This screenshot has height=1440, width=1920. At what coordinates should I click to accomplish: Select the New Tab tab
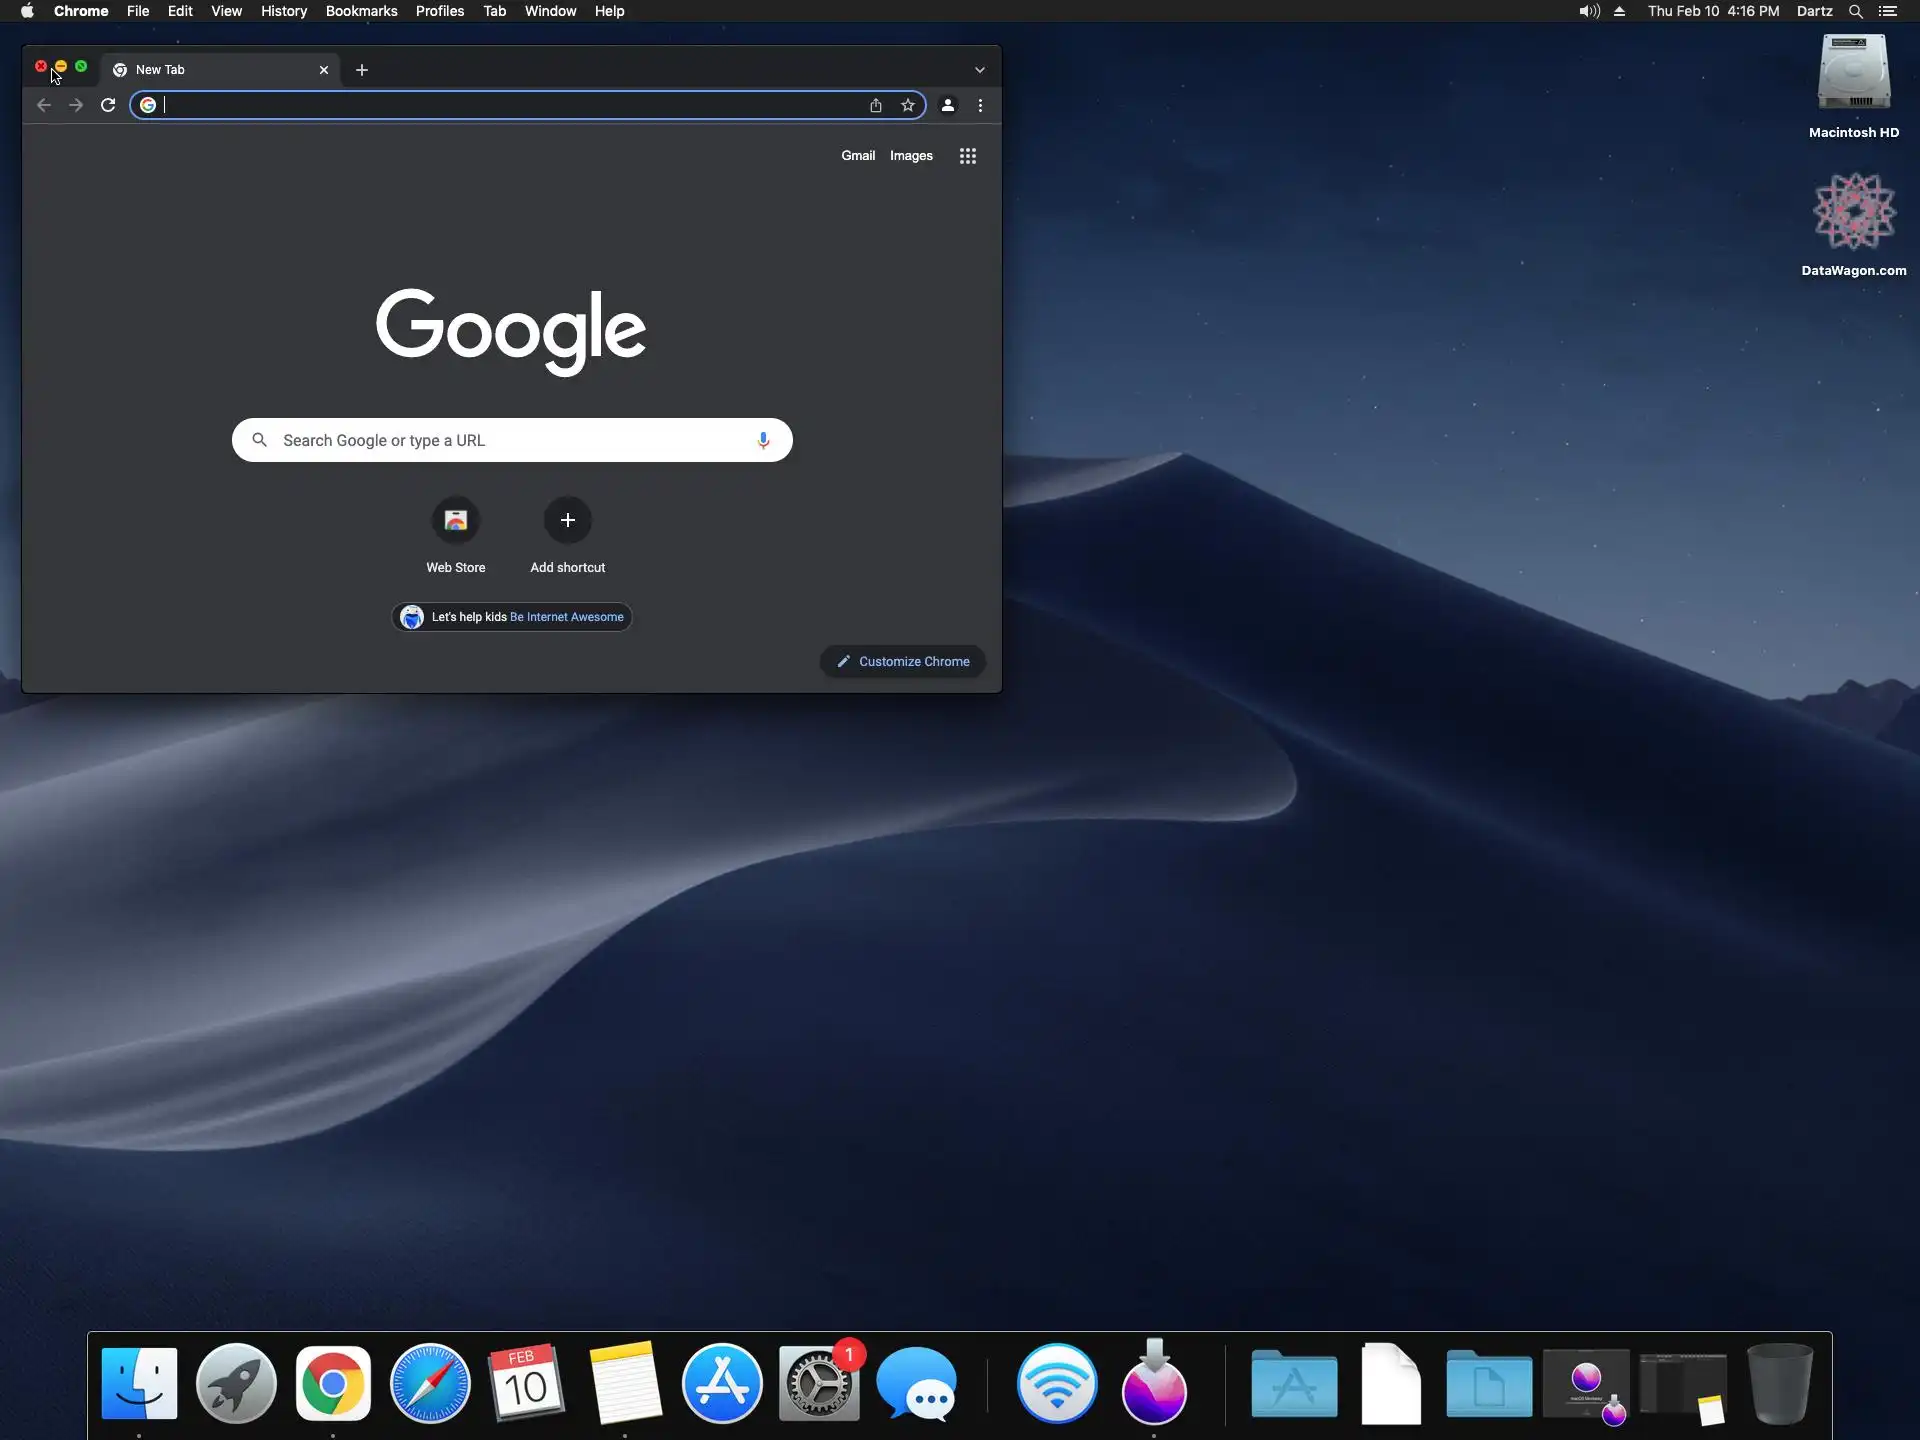(210, 70)
